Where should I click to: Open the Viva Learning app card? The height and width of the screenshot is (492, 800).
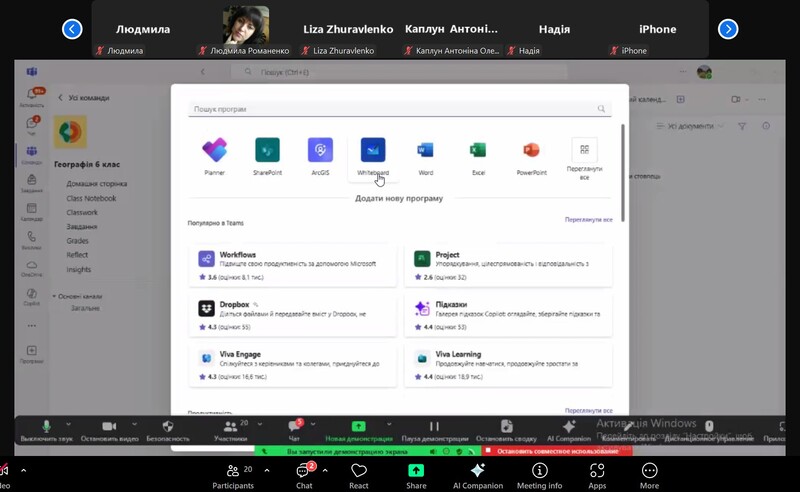point(509,365)
